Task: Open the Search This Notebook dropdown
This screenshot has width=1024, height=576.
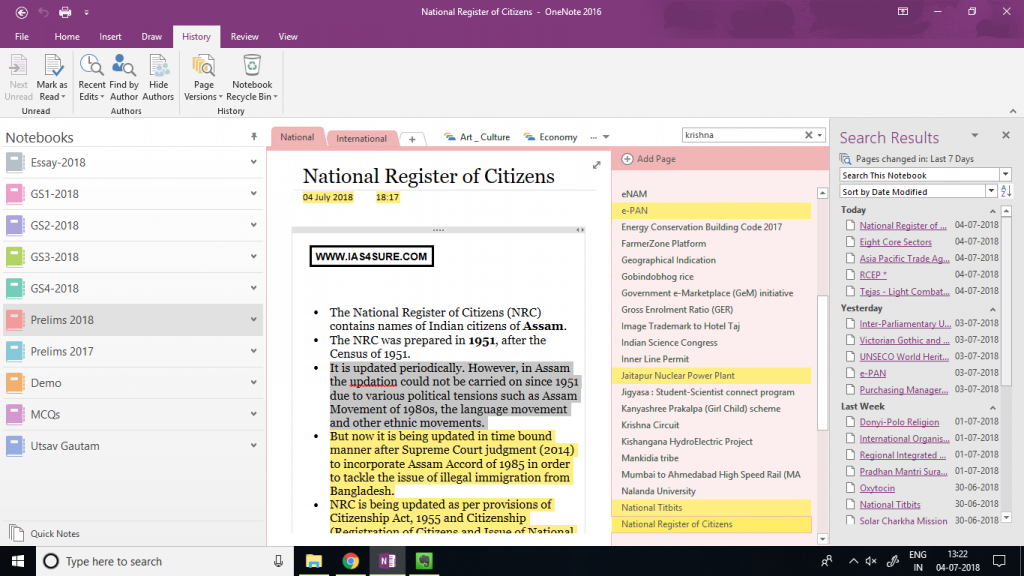Action: pyautogui.click(x=1006, y=174)
